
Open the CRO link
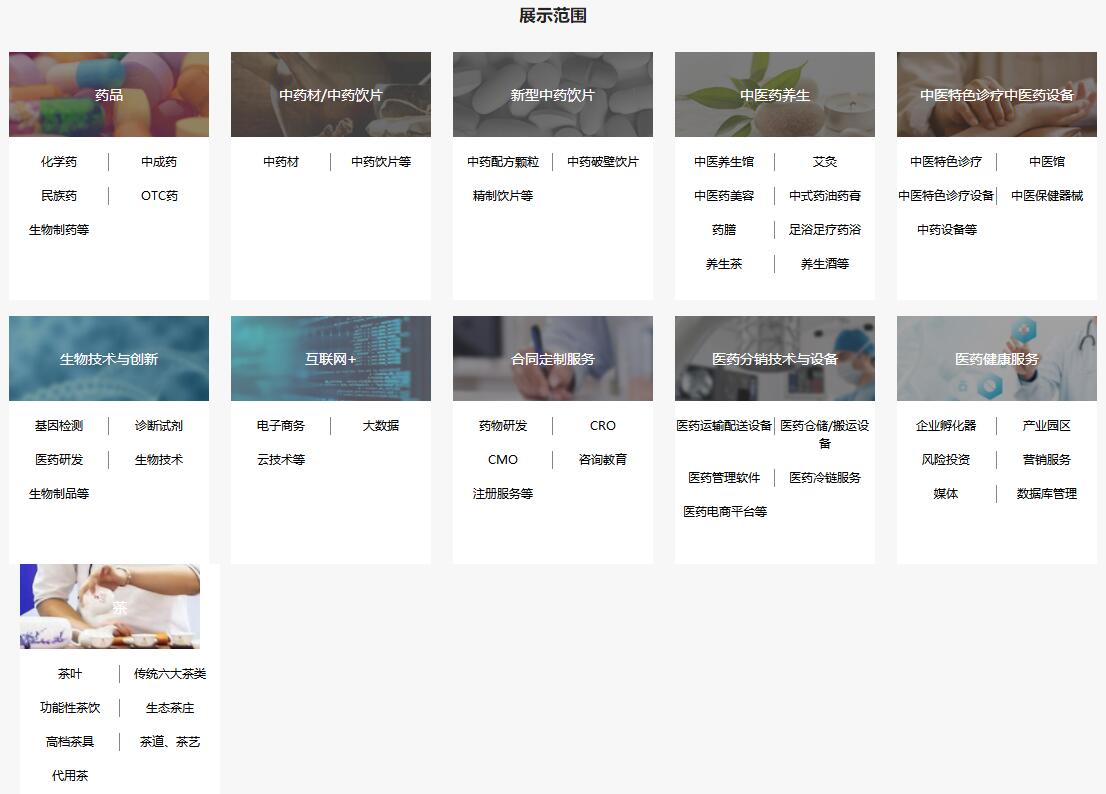(603, 426)
